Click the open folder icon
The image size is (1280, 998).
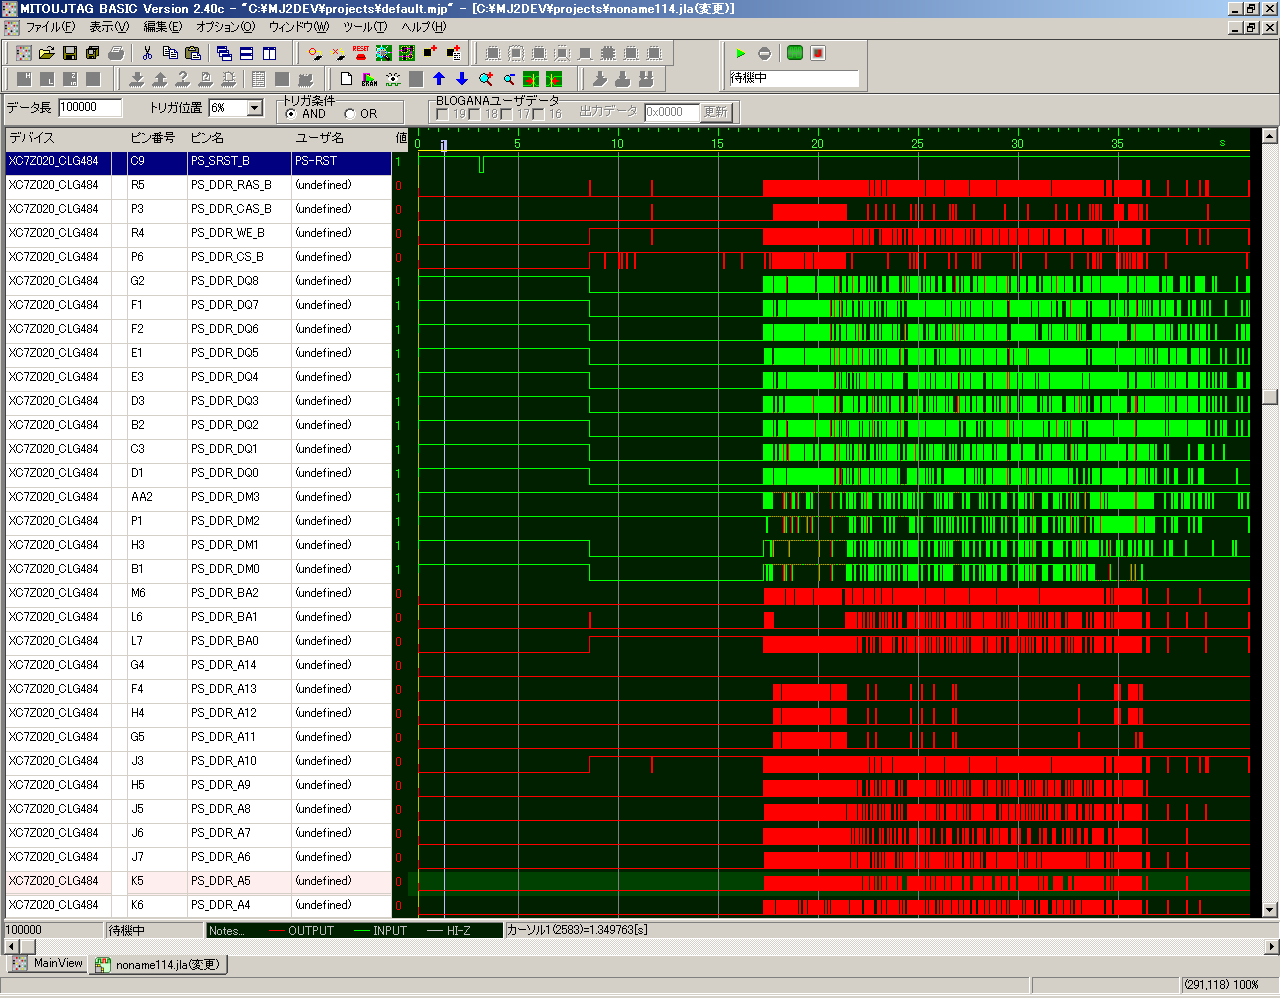(46, 53)
